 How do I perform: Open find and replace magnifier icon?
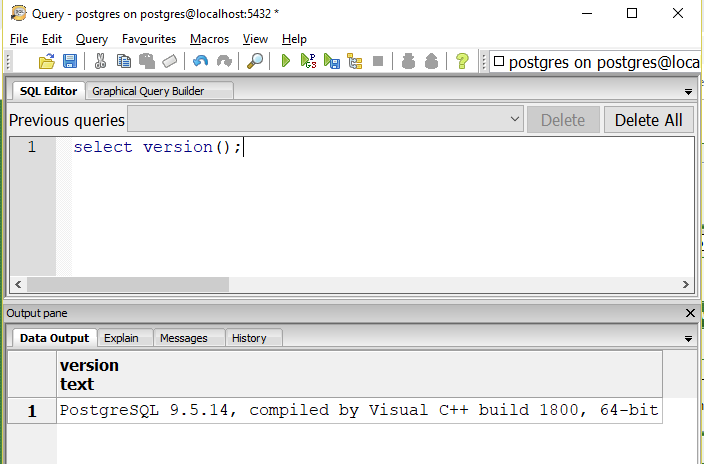255,61
